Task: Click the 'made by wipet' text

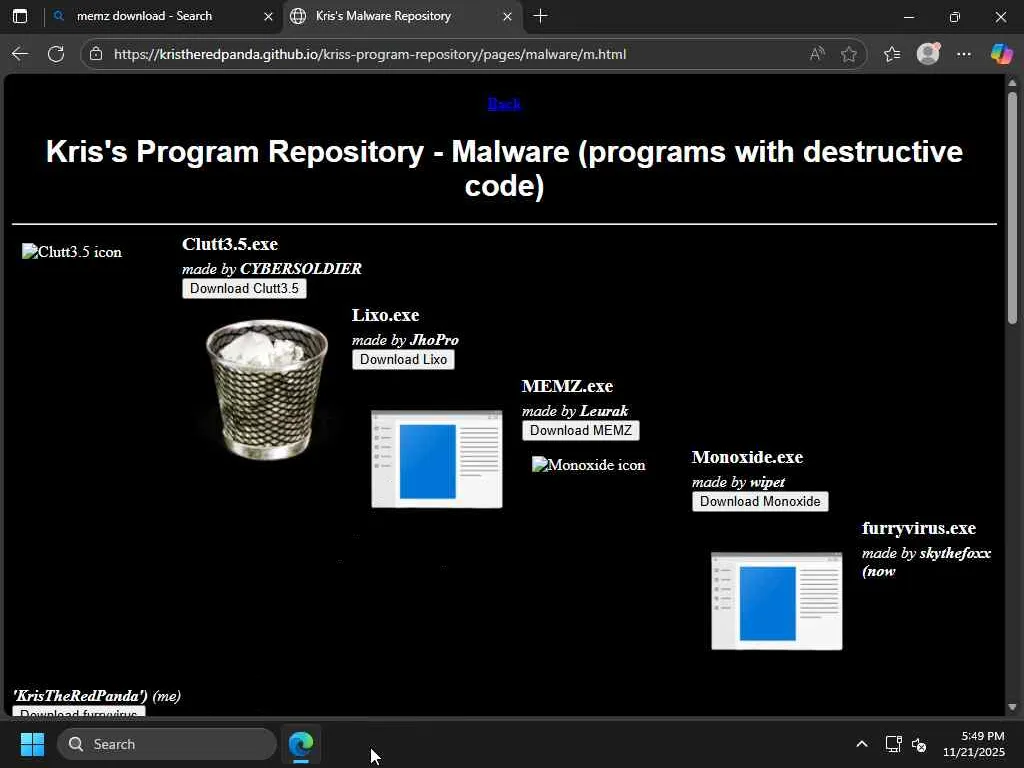Action: click(738, 482)
